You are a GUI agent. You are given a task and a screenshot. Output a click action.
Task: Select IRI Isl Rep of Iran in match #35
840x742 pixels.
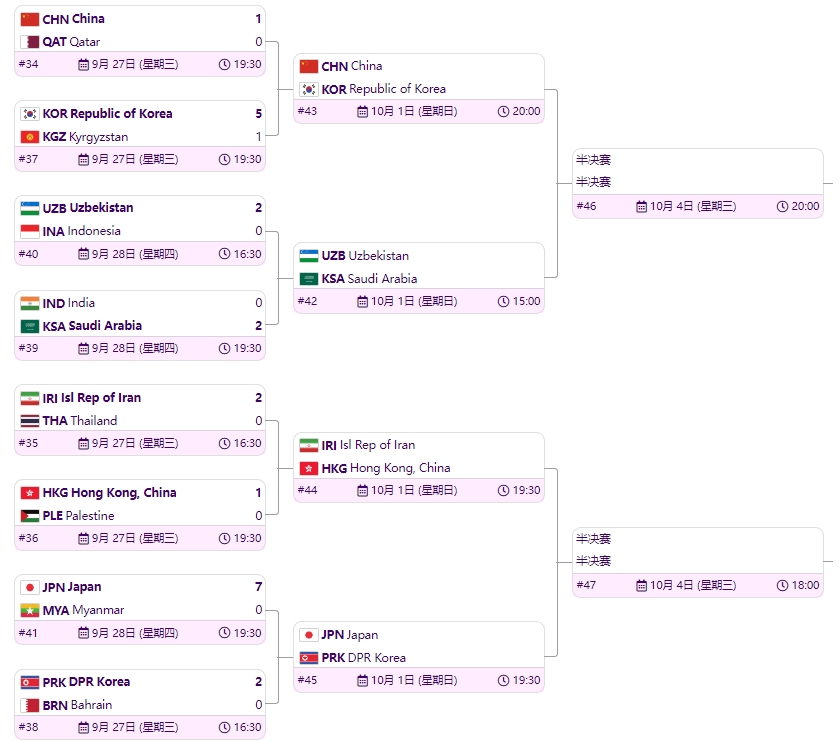[140, 398]
